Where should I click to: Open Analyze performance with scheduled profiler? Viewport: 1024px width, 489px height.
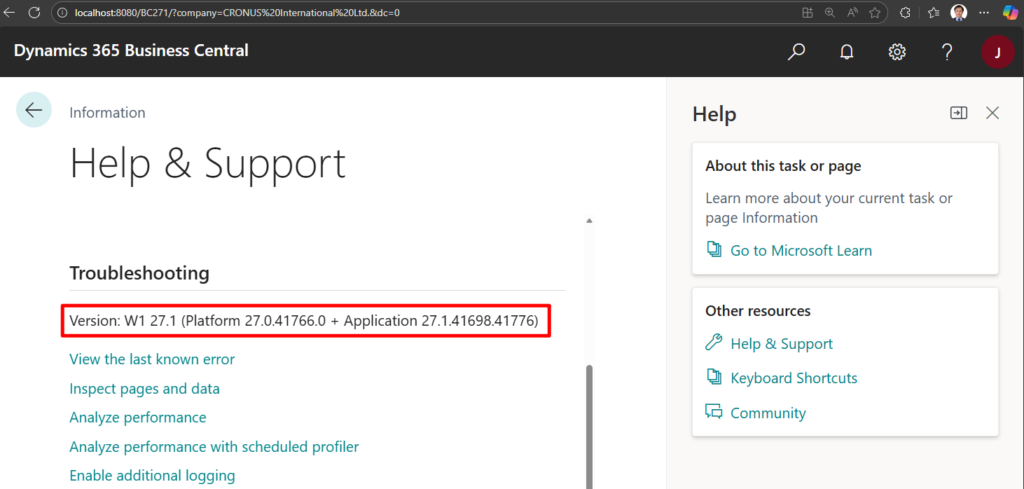(213, 446)
